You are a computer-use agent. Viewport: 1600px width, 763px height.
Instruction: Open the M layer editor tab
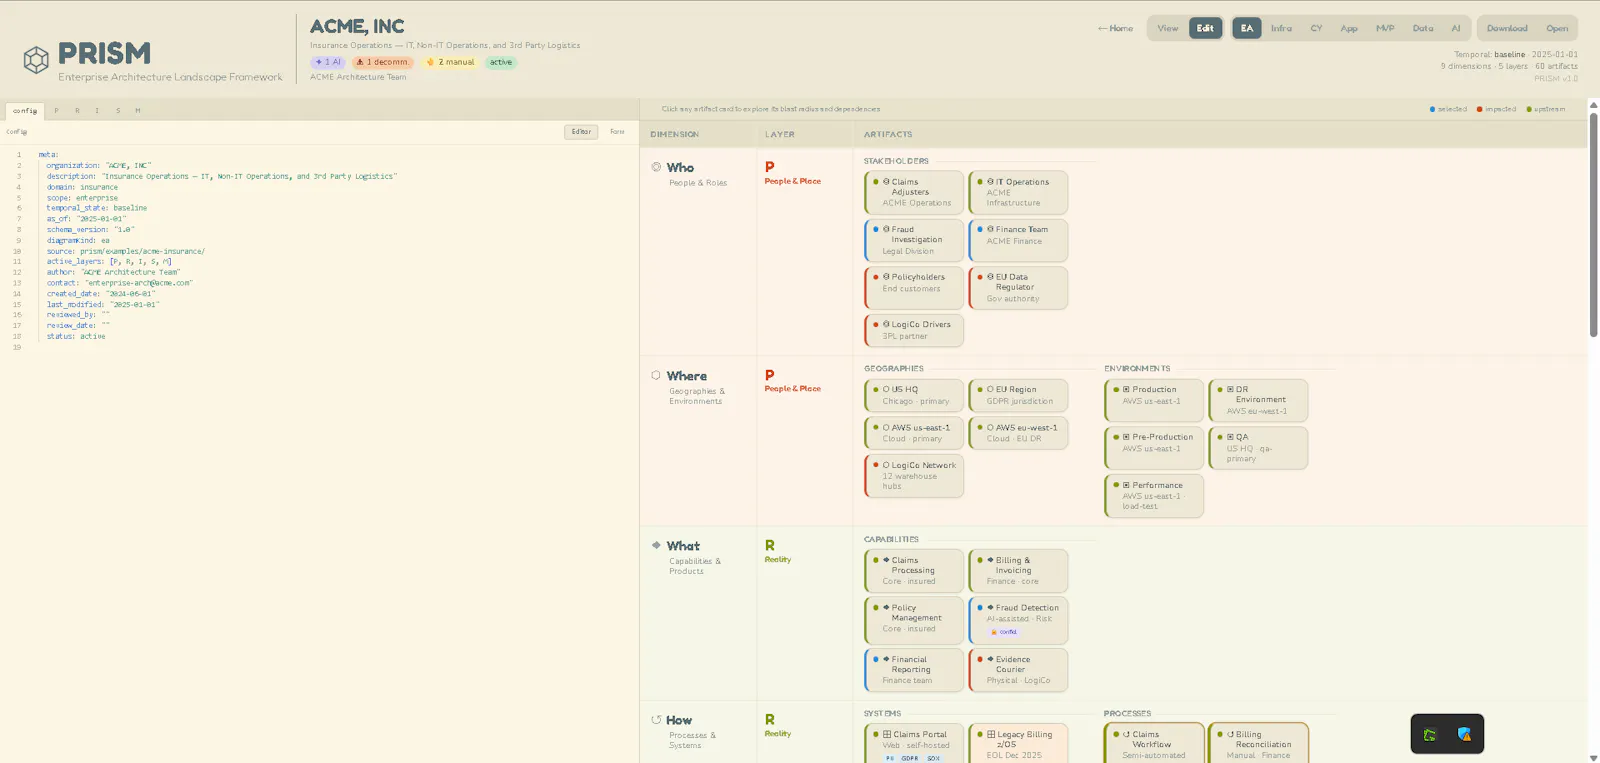pyautogui.click(x=138, y=111)
